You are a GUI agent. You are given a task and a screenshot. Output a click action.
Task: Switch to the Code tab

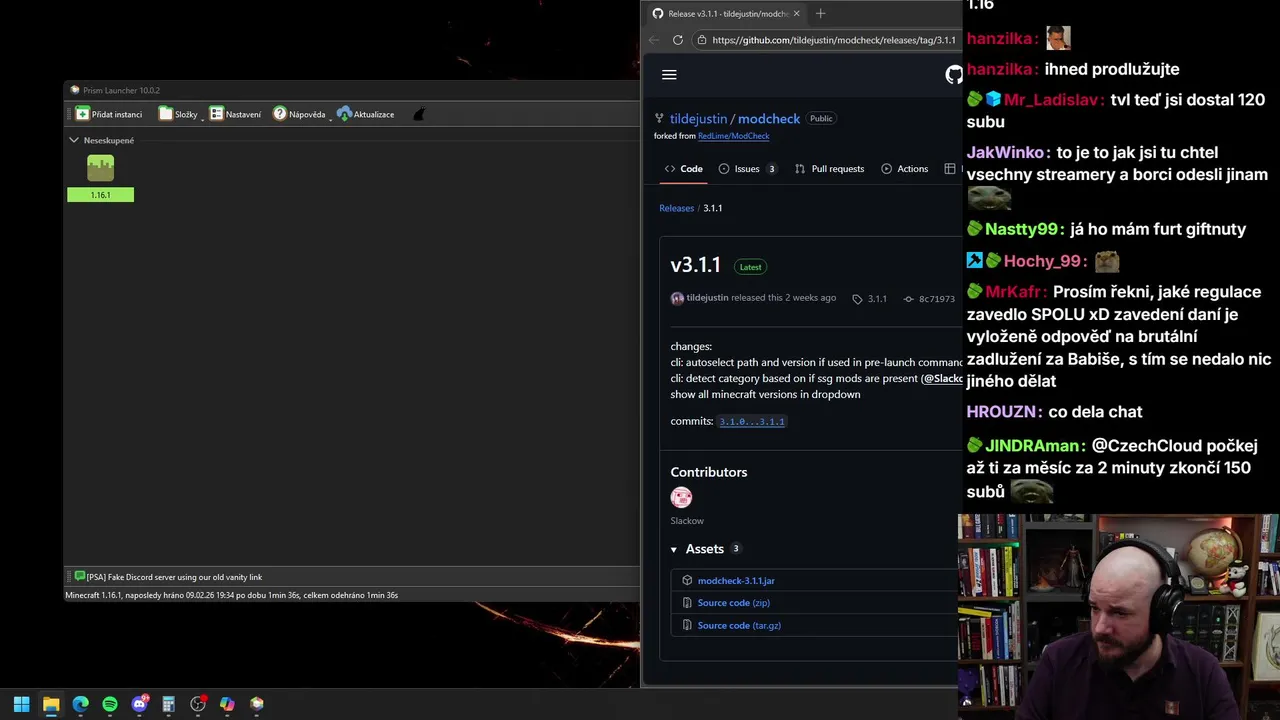(x=684, y=169)
